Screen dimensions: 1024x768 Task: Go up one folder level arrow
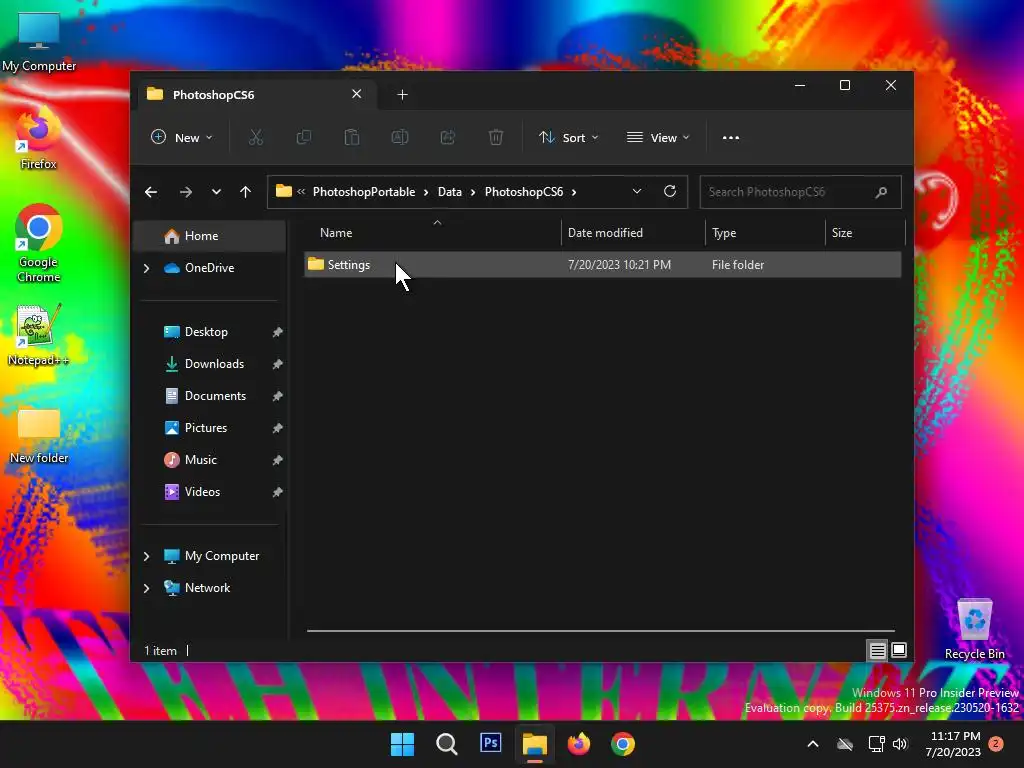pyautogui.click(x=245, y=192)
